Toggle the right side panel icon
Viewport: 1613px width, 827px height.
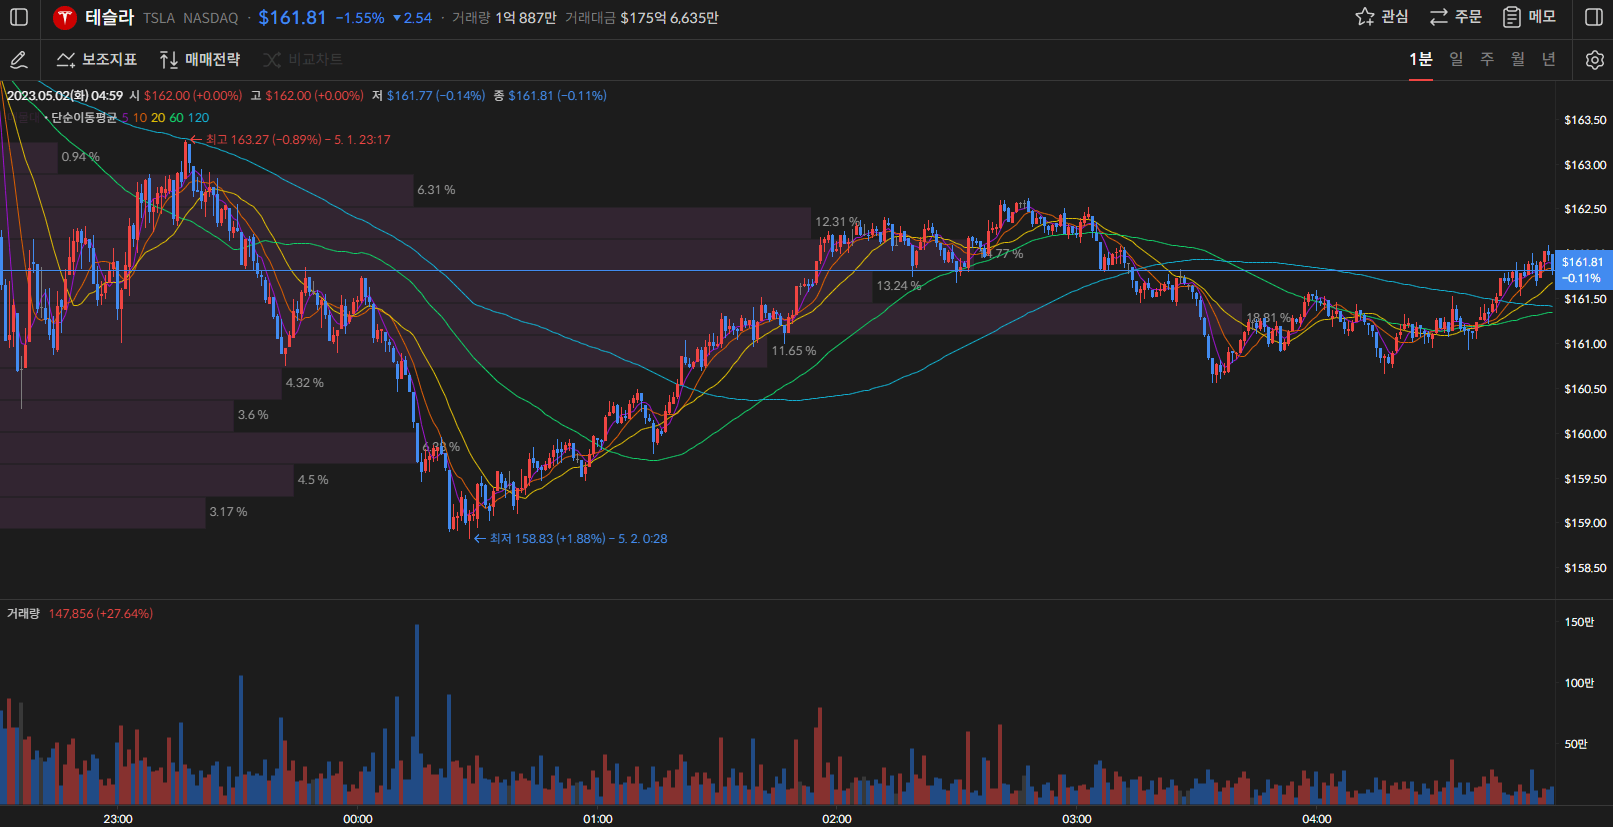point(1594,17)
